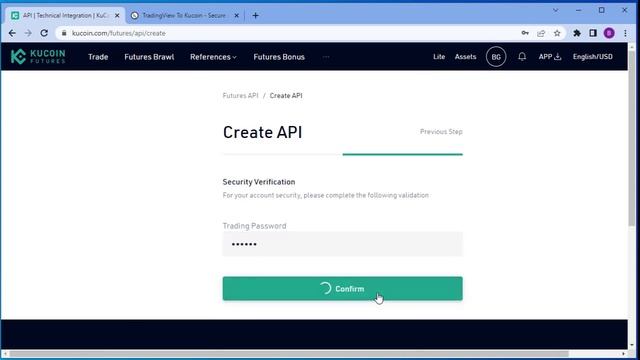
Task: Close the TradingView To Kucoin tab
Action: (236, 16)
